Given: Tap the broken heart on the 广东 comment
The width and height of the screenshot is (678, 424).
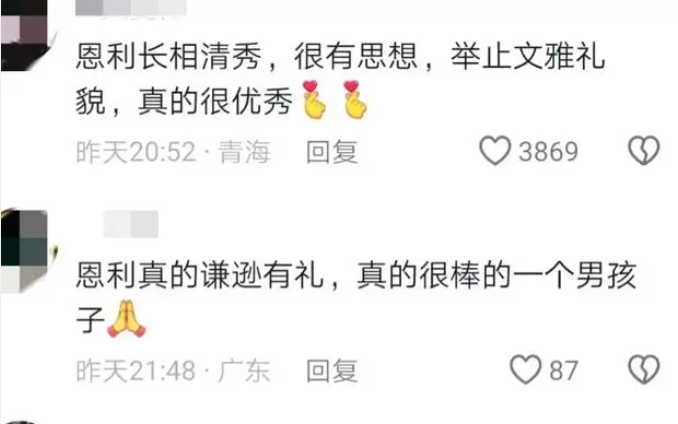Looking at the screenshot, I should tap(644, 370).
